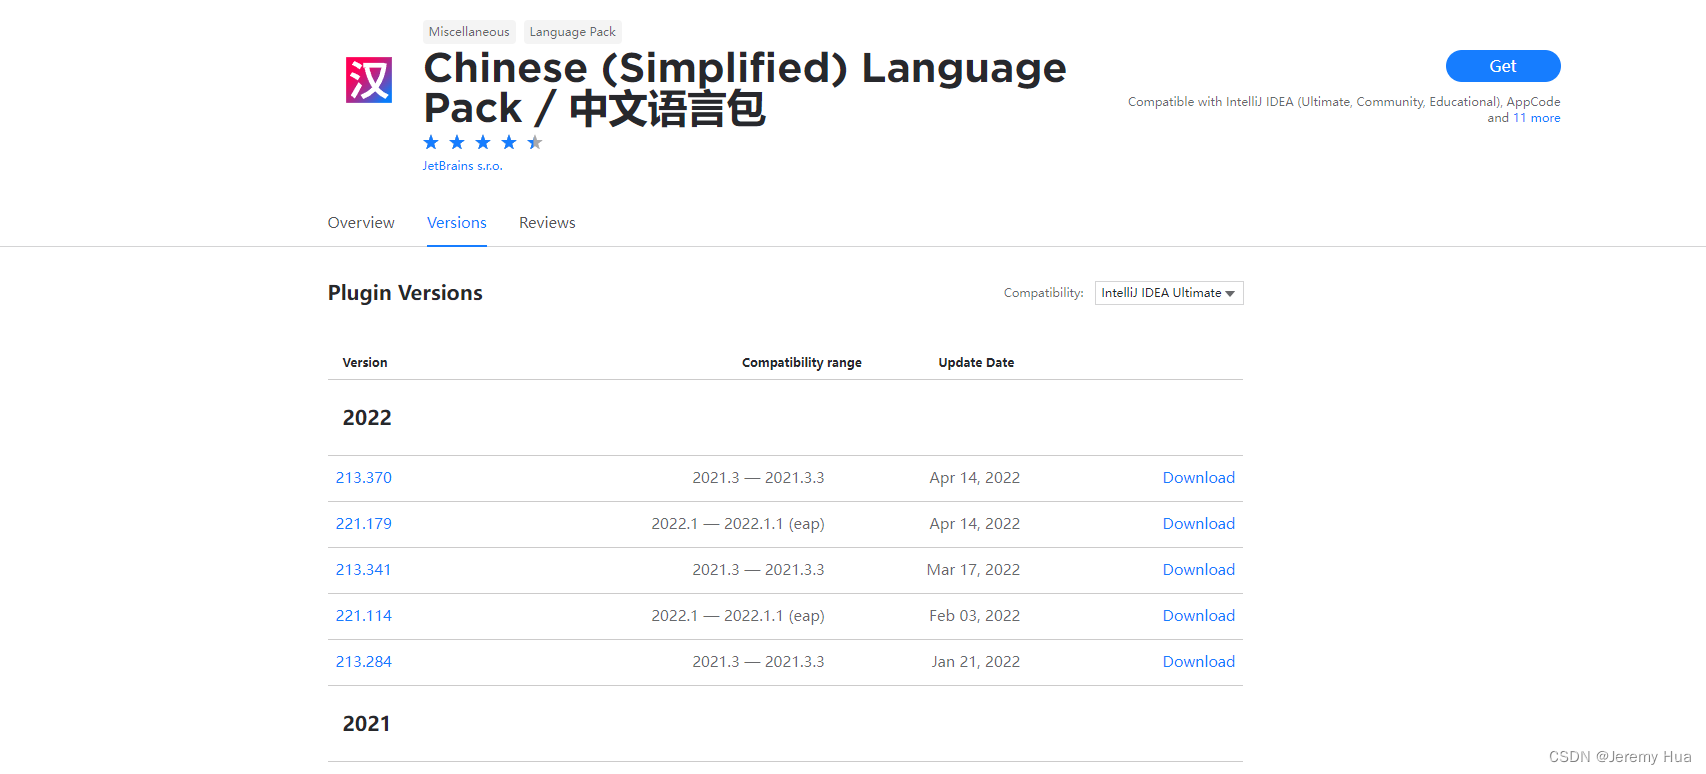The image size is (1706, 774).
Task: Download version 221.114 from Feb 03
Action: click(x=1199, y=616)
